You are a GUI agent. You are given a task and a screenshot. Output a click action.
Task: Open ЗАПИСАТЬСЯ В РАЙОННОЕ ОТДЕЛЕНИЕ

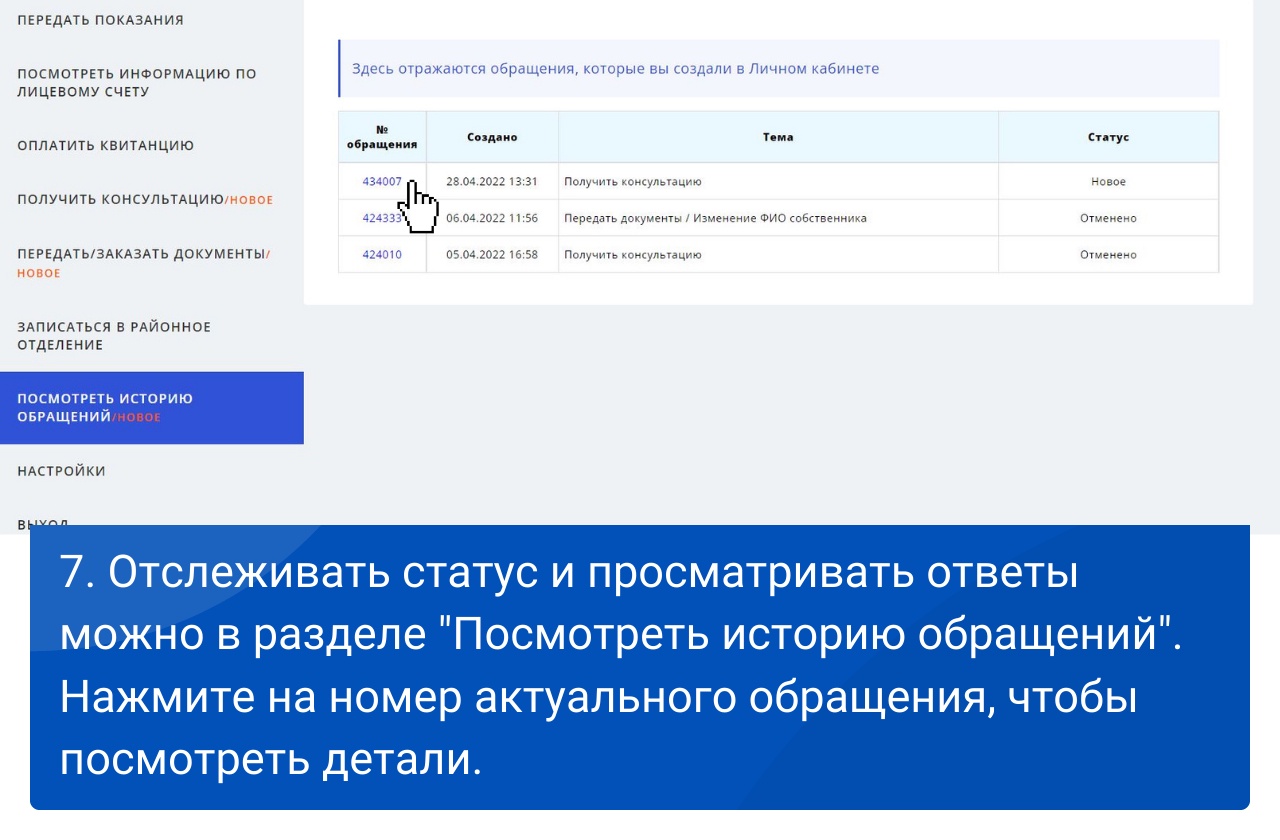tap(114, 335)
